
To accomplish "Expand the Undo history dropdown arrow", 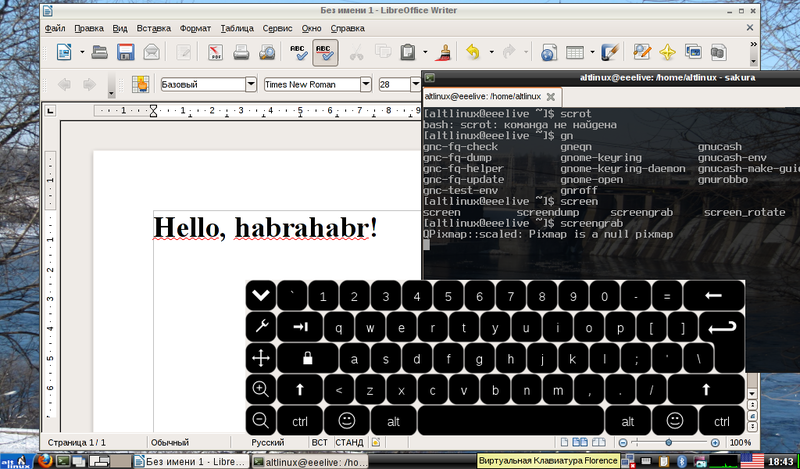I will [x=491, y=52].
